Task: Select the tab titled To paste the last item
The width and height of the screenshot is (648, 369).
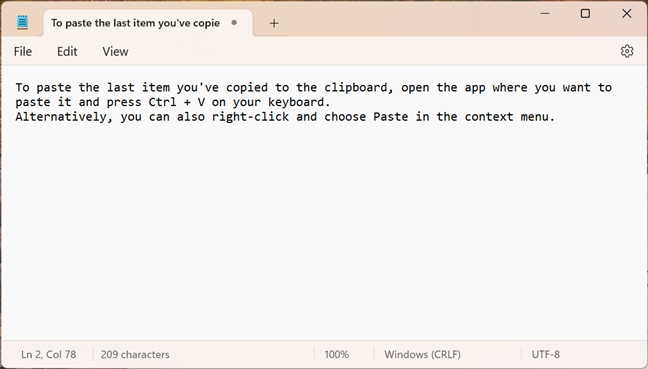Action: [148, 23]
